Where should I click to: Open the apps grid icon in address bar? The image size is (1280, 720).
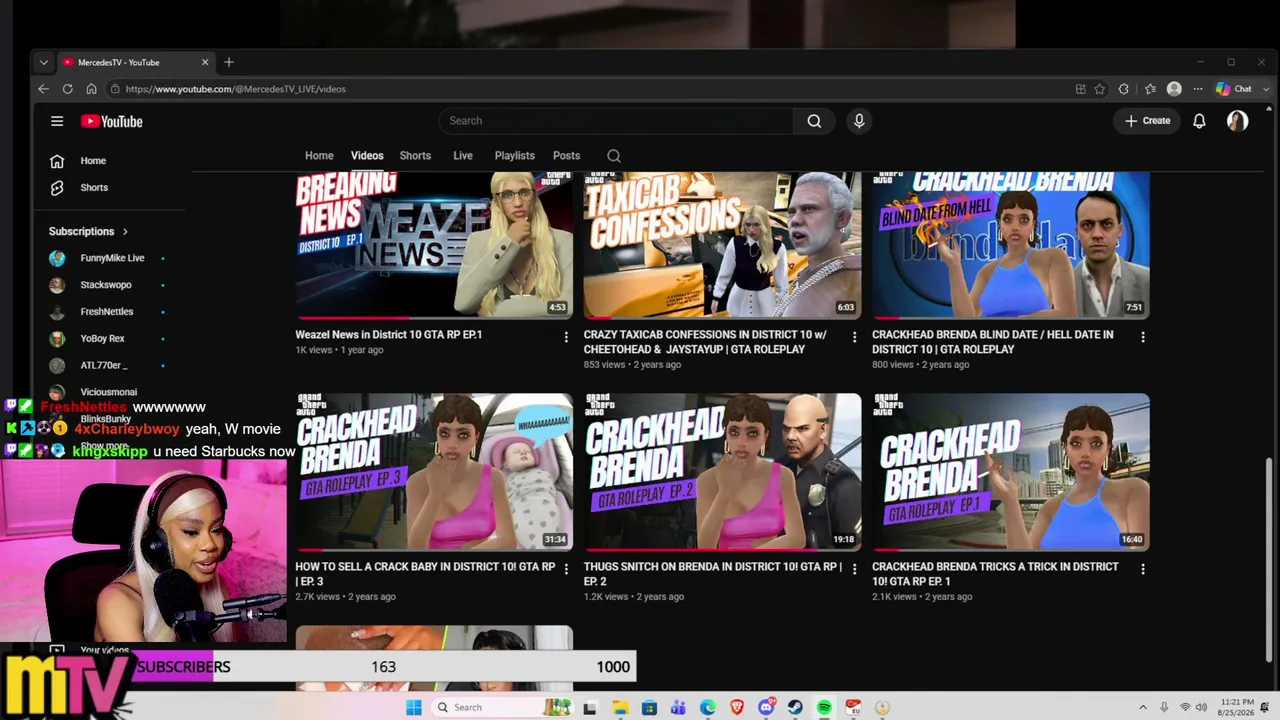click(1080, 89)
